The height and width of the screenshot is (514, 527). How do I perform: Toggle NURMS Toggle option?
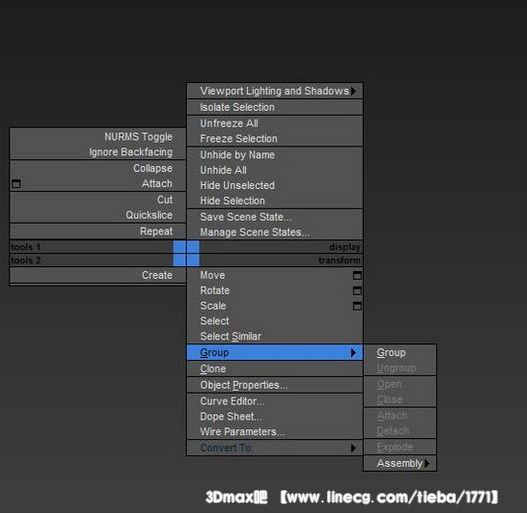(x=98, y=137)
